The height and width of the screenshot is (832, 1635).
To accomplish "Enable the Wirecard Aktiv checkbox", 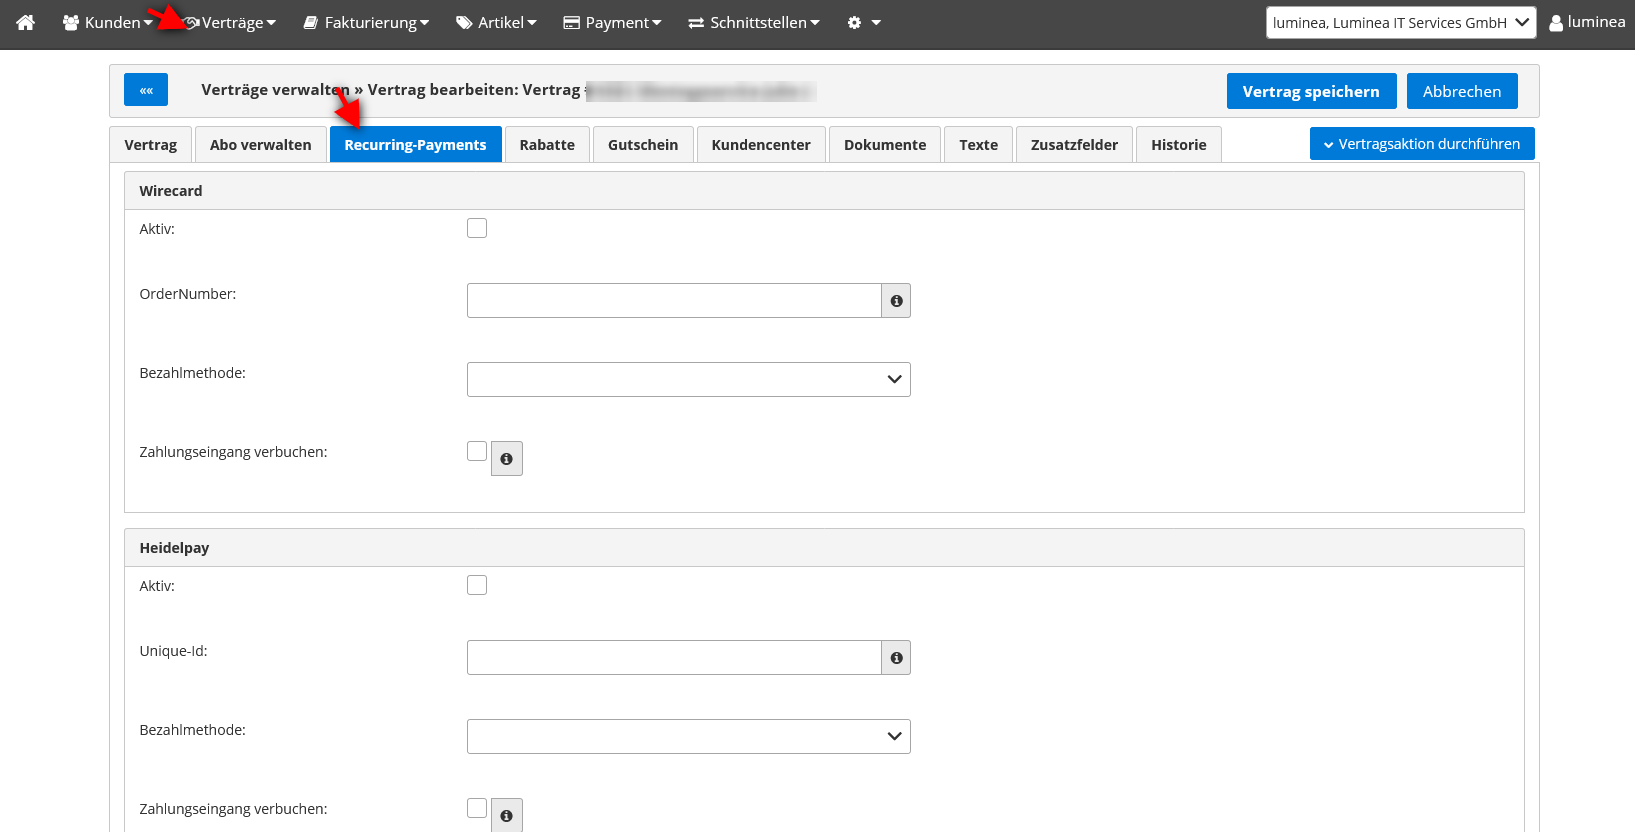I will [477, 228].
